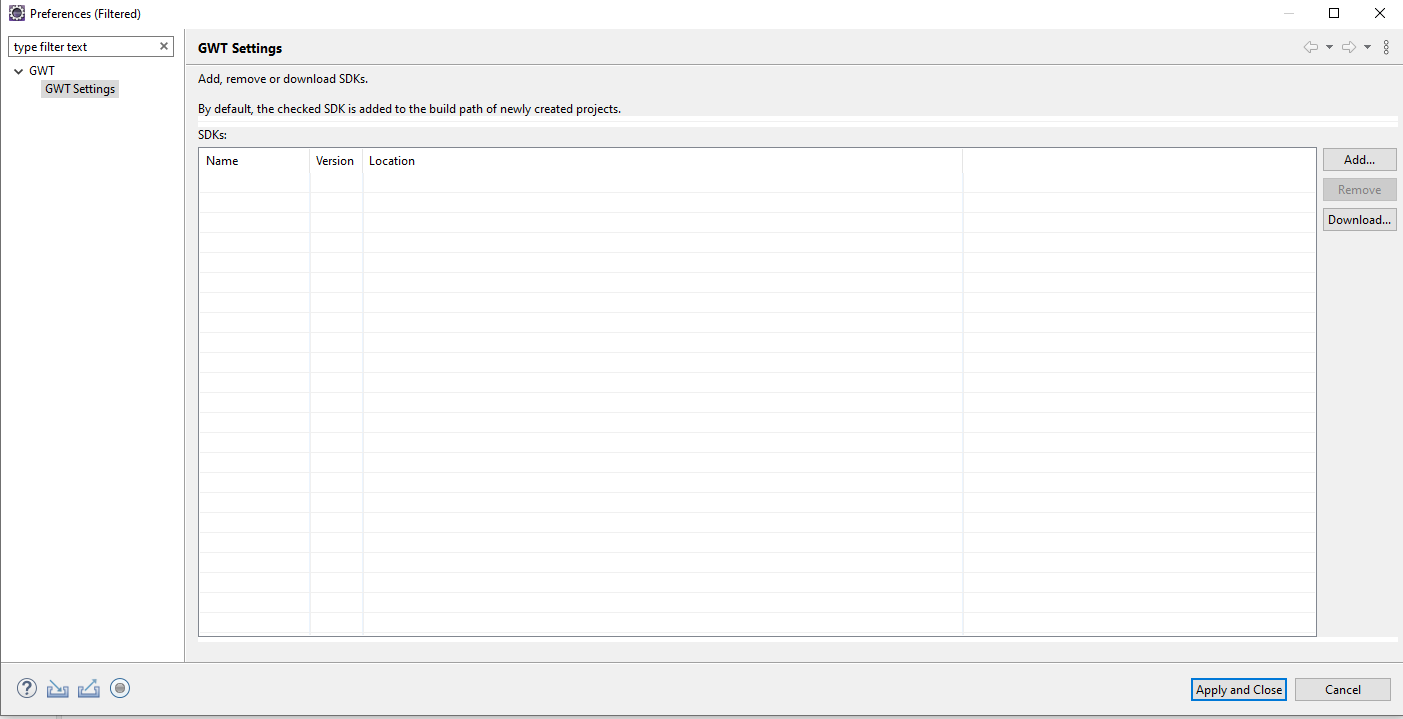The height and width of the screenshot is (719, 1403).
Task: Click the Eclipse Preferences window icon
Action: (16, 13)
